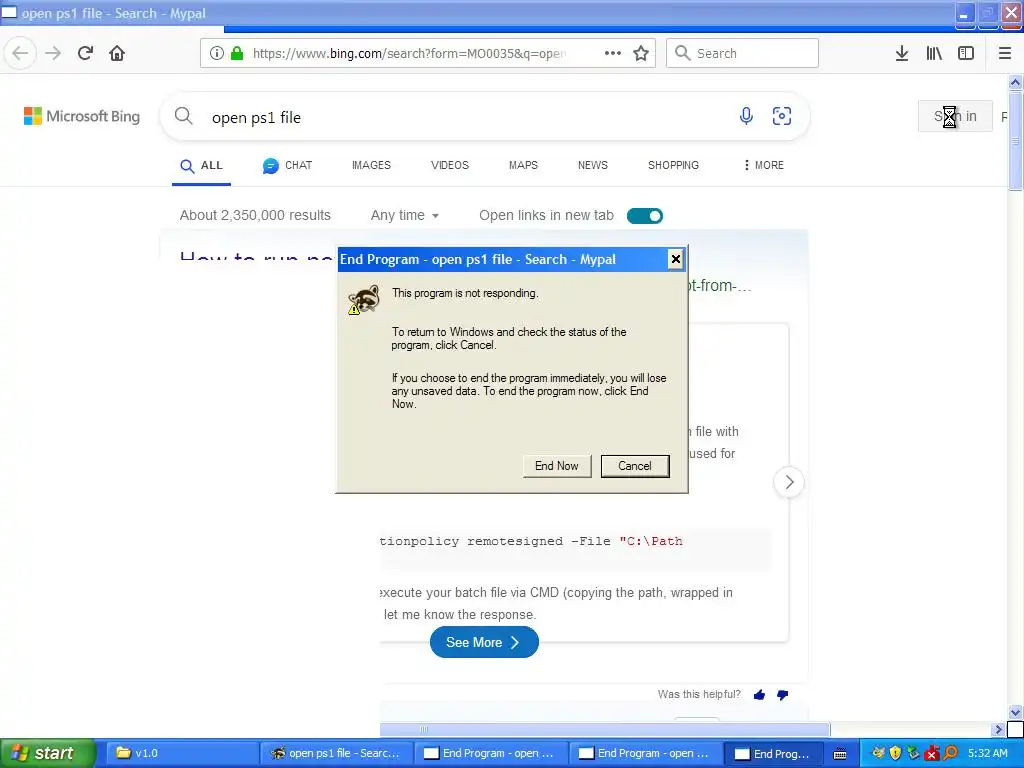Click the About 2,350,000 results text
Image resolution: width=1024 pixels, height=768 pixels.
[x=255, y=216]
